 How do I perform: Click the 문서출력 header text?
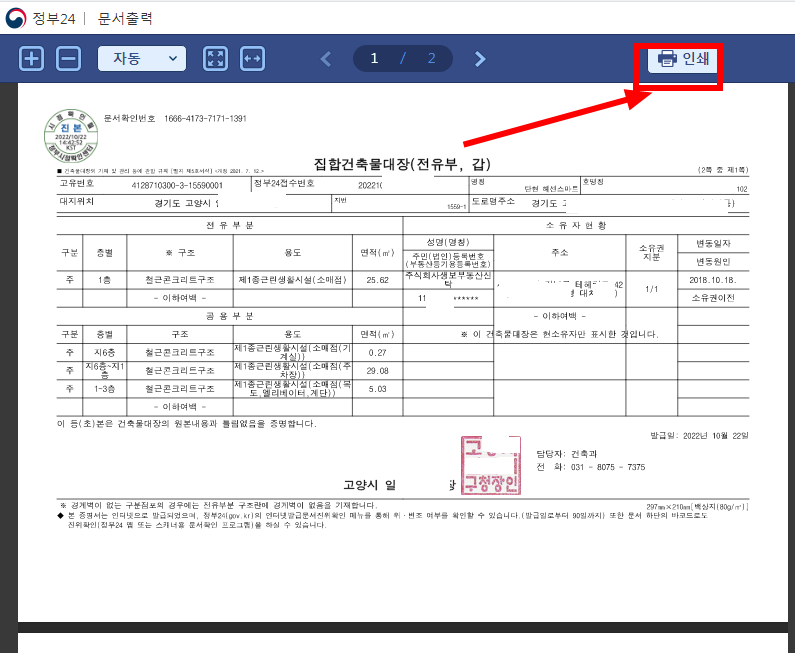125,18
